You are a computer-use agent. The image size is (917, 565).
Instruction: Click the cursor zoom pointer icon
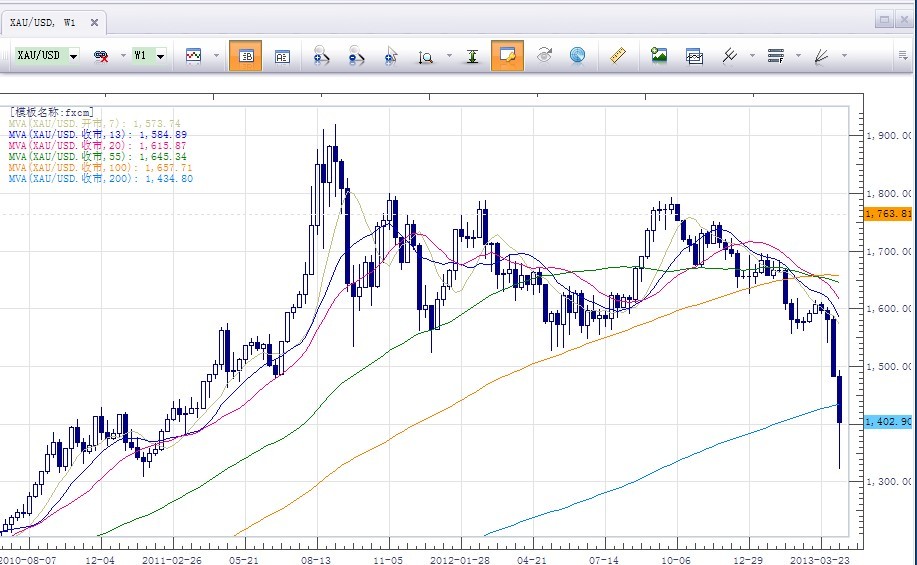coord(391,56)
